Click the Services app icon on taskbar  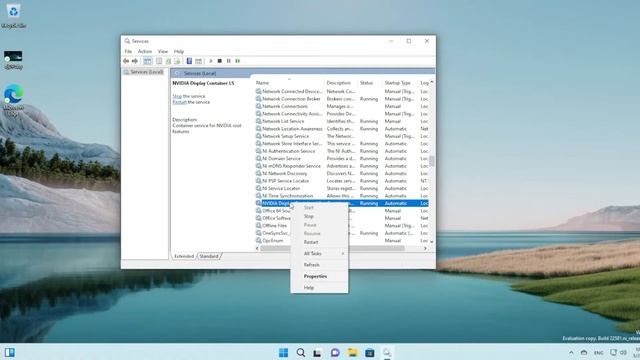click(x=387, y=353)
